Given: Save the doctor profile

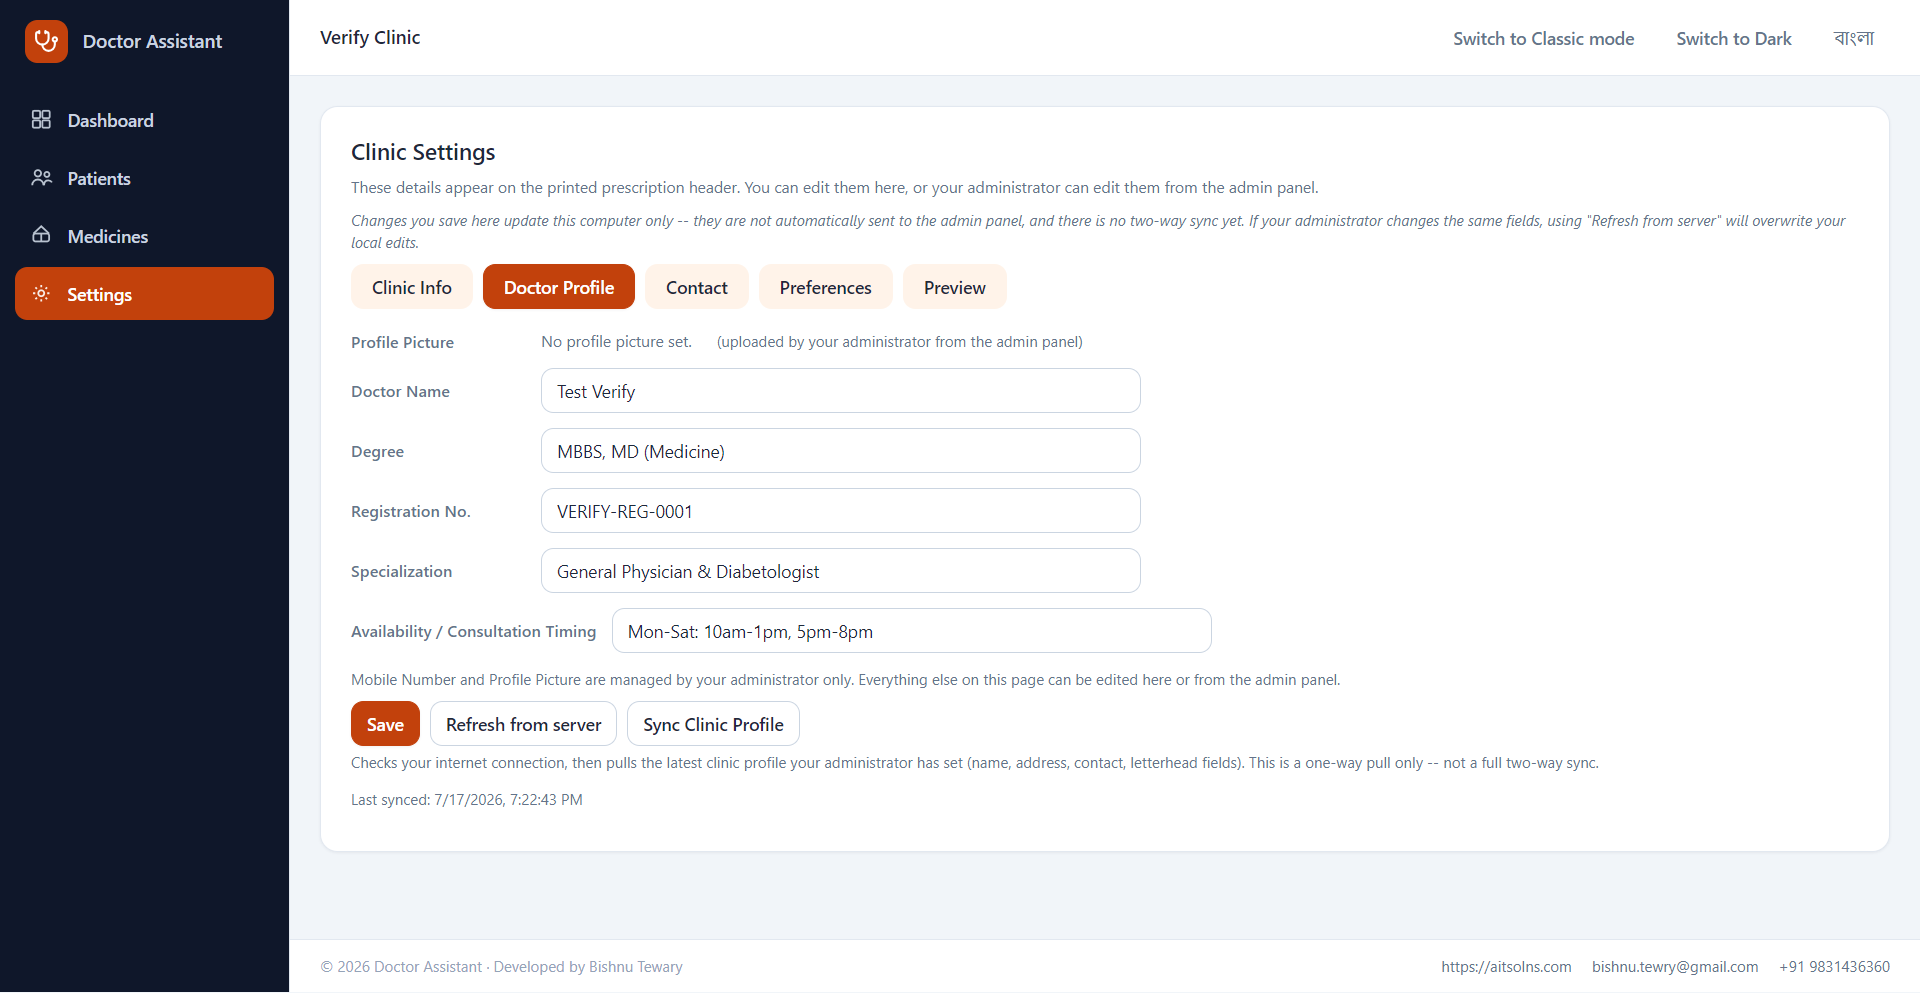Looking at the screenshot, I should 385,724.
